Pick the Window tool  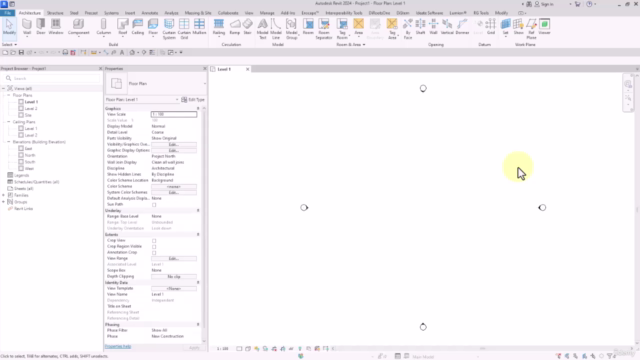[x=56, y=27]
